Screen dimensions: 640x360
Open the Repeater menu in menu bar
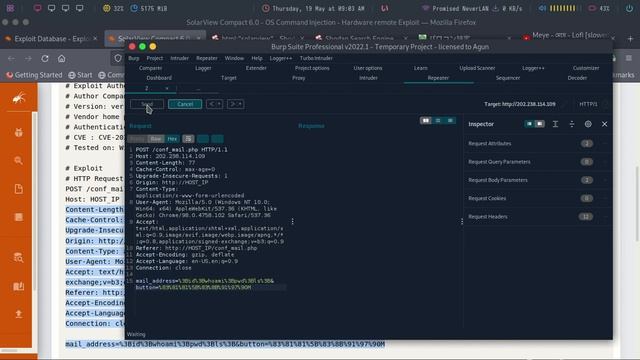[x=207, y=58]
